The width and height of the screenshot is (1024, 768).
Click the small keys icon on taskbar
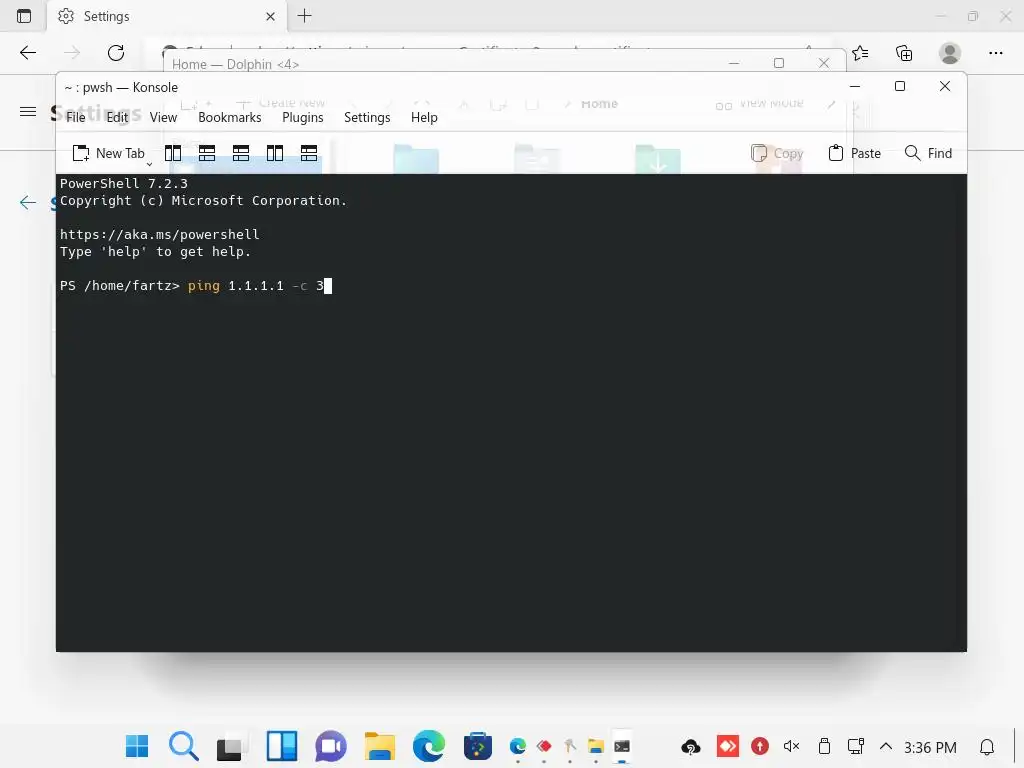[x=569, y=746]
